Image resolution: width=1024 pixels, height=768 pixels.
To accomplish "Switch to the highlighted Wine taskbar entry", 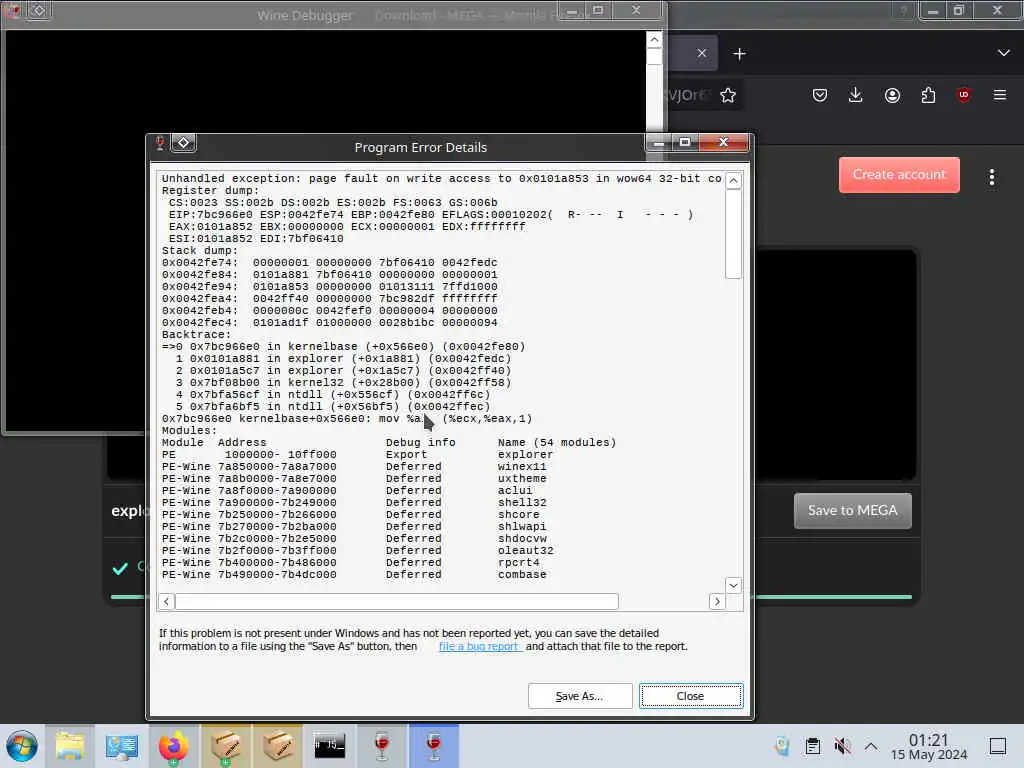I will tap(434, 746).
